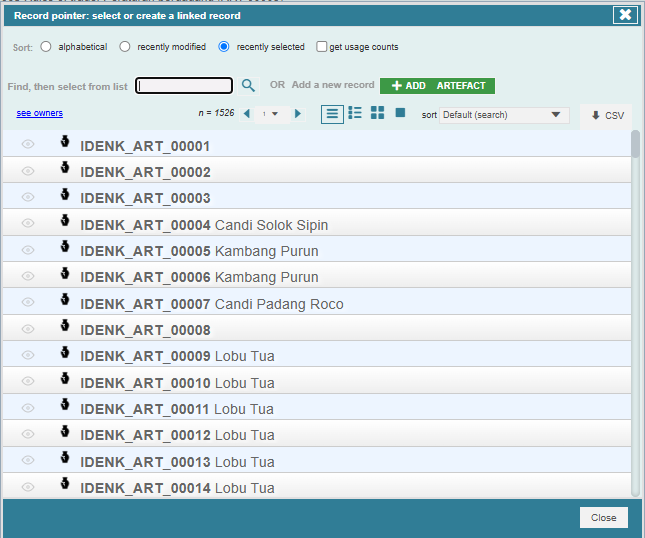Open the page number dropdown

(270, 114)
